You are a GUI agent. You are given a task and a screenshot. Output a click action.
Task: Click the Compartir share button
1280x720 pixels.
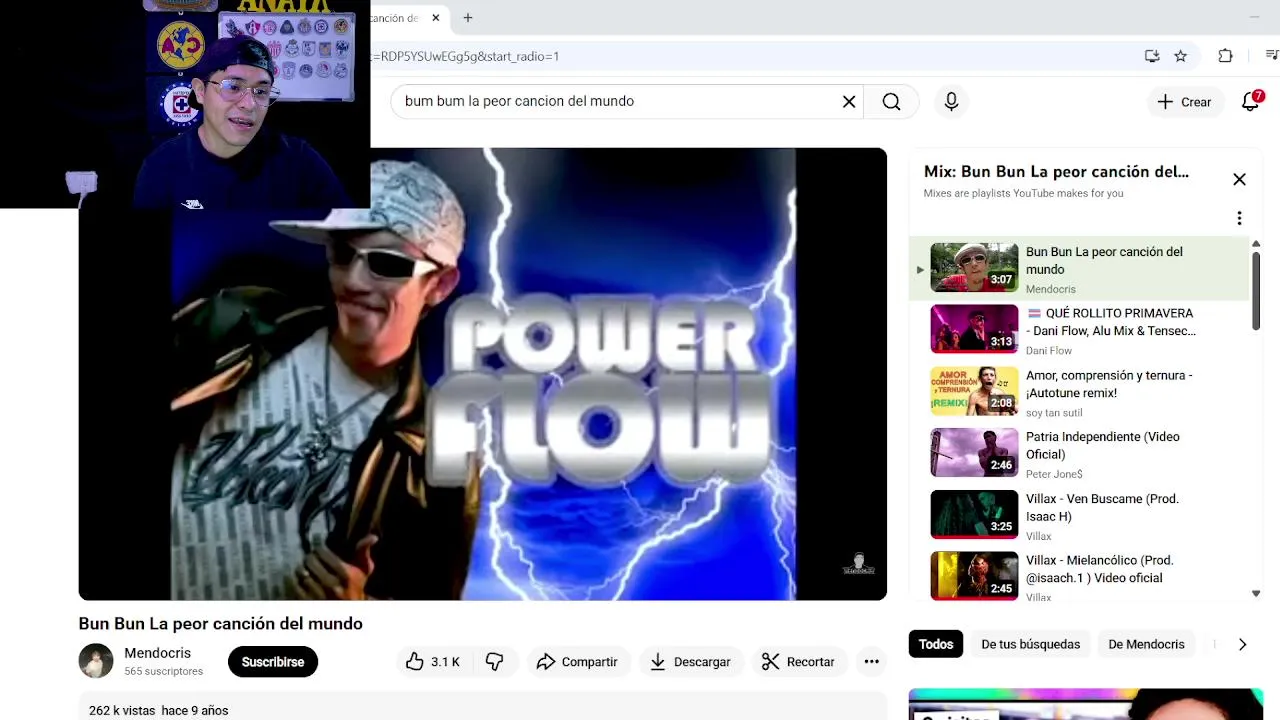click(577, 662)
